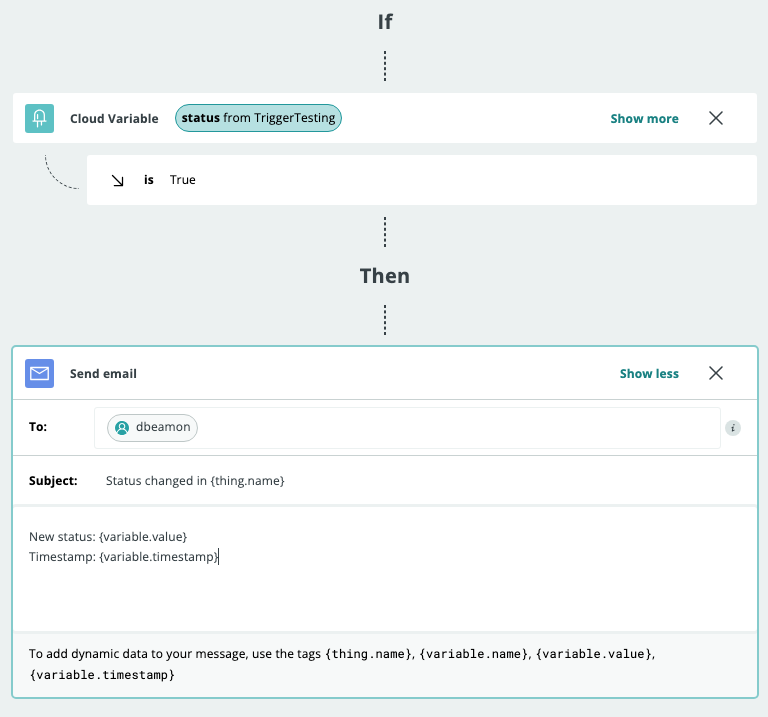The width and height of the screenshot is (768, 717).
Task: Click the 'New status: {variable.value}' line
Action: click(108, 537)
